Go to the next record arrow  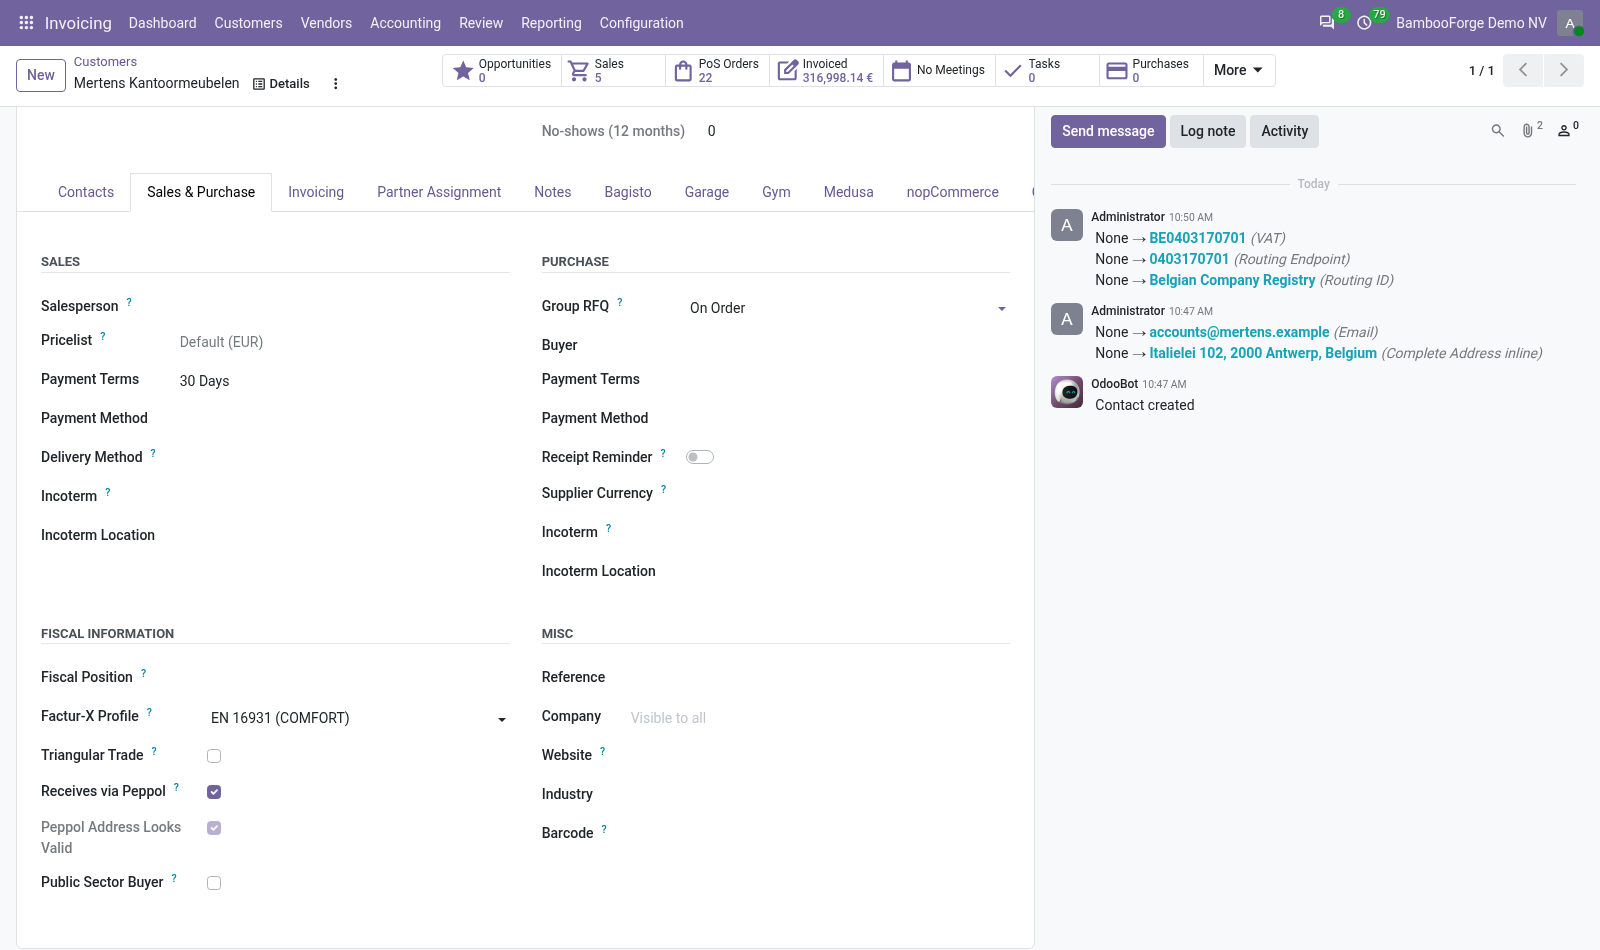coord(1564,70)
